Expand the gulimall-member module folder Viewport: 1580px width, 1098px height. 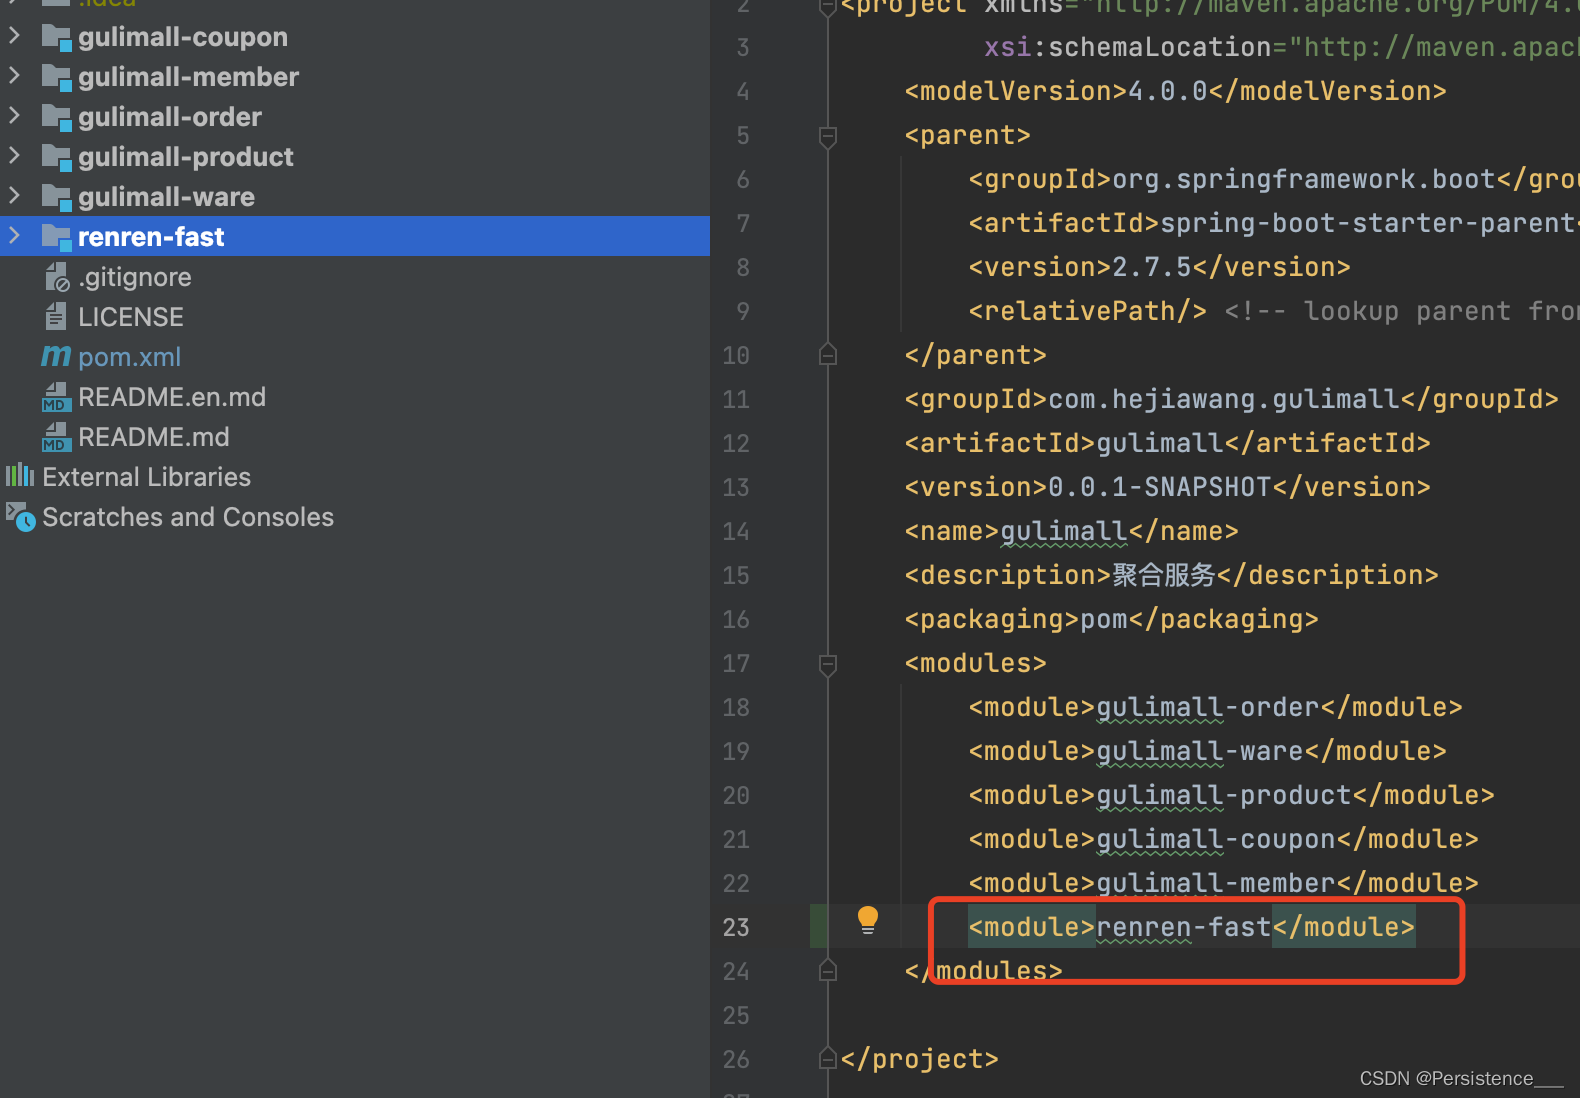click(x=14, y=76)
